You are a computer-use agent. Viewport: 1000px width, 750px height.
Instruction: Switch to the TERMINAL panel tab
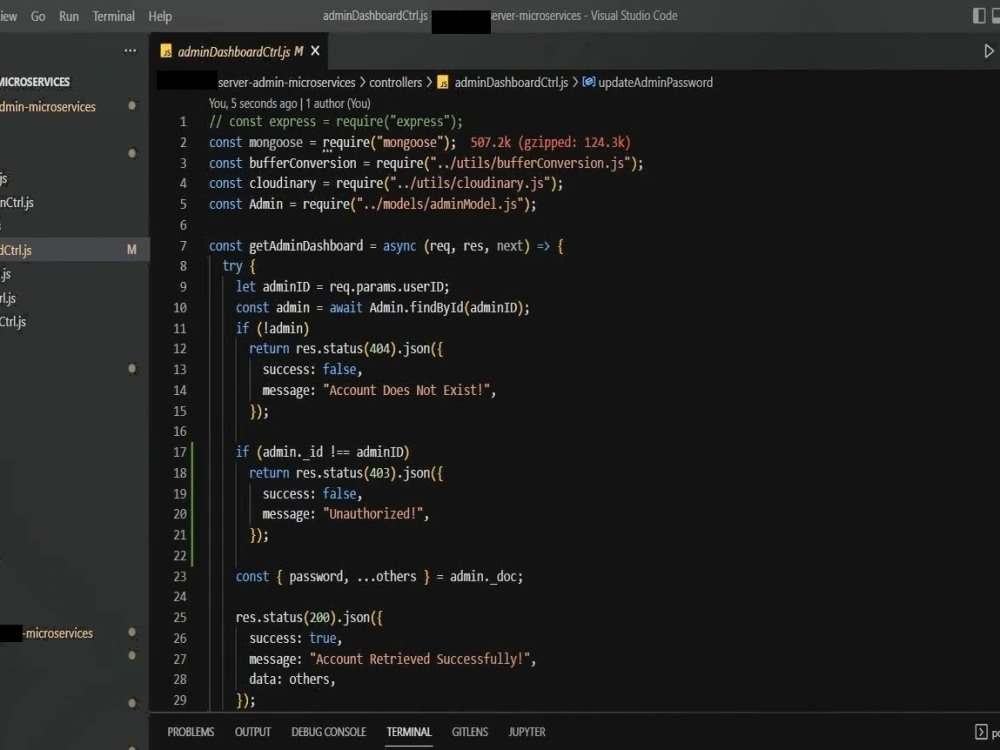pos(409,732)
